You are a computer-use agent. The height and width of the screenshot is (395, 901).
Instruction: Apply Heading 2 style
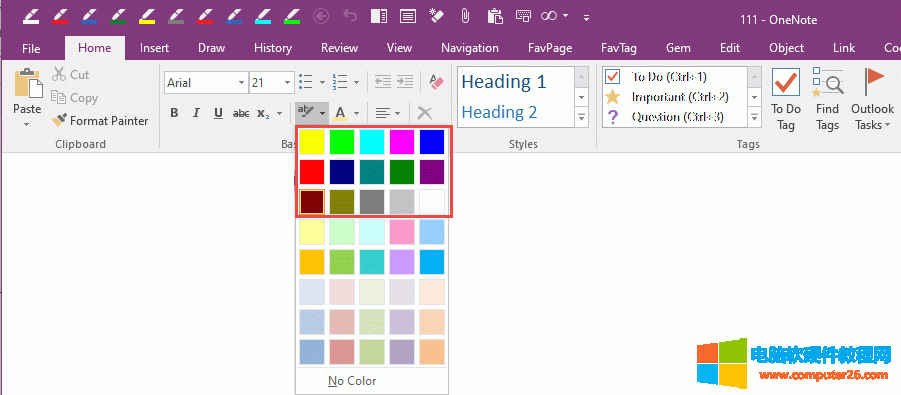click(499, 112)
